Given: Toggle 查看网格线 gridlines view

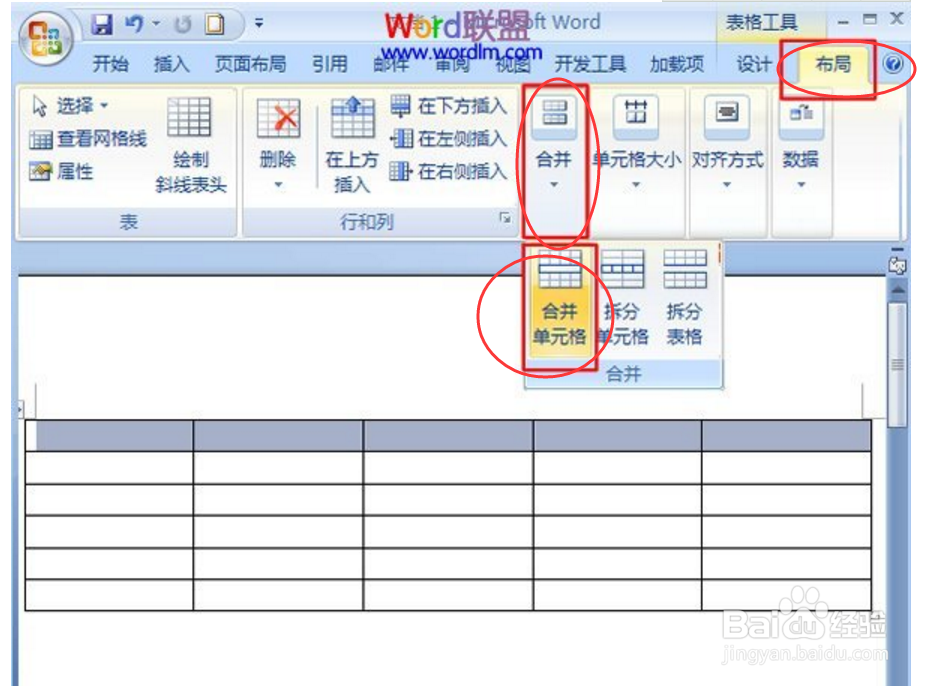Looking at the screenshot, I should (x=88, y=139).
